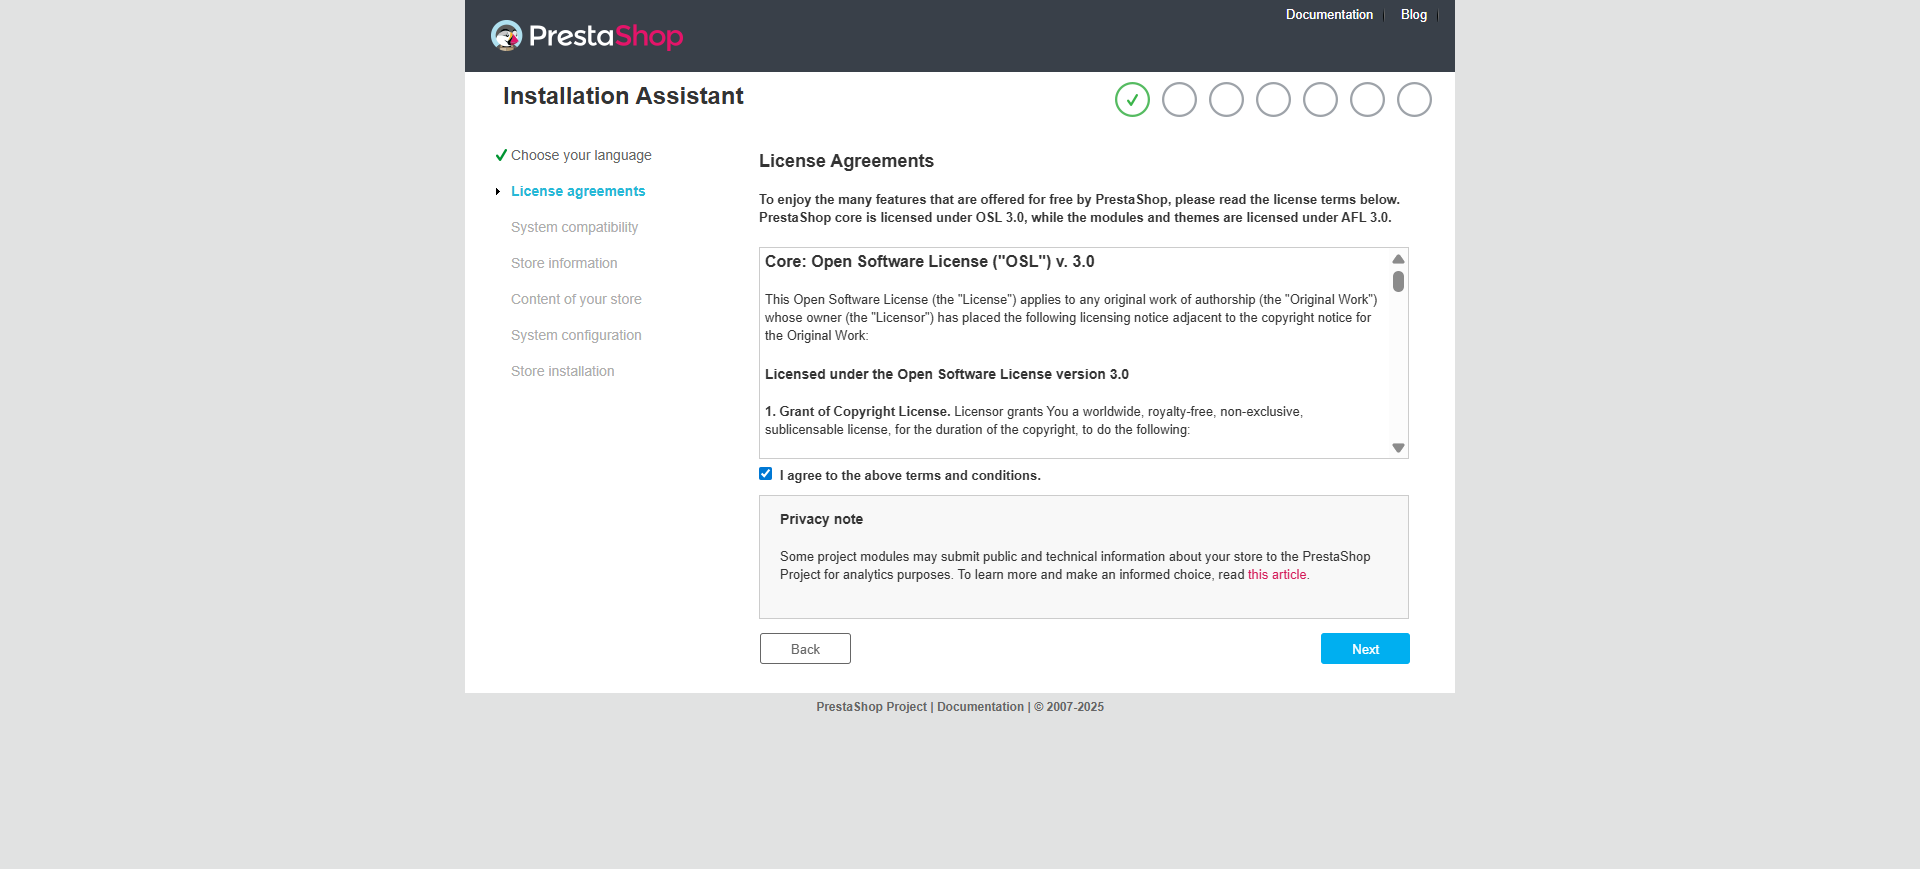Screen dimensions: 1920x869
Task: Click the last progress step circle
Action: coord(1414,100)
